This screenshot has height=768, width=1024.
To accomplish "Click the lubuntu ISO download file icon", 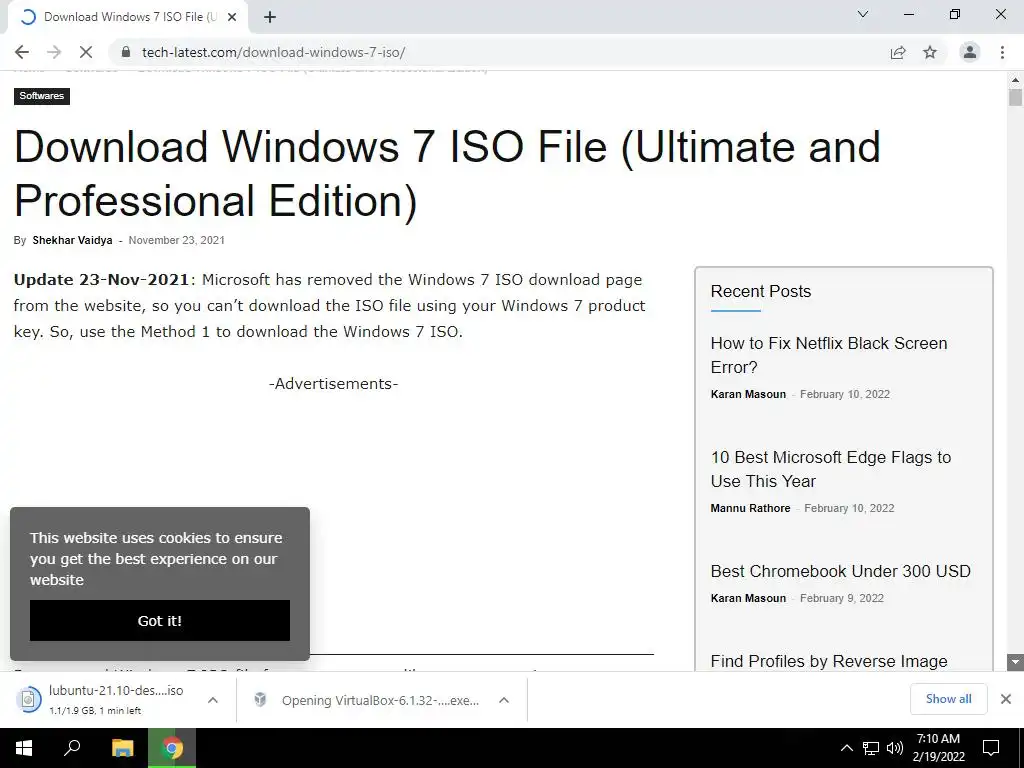I will pyautogui.click(x=28, y=699).
